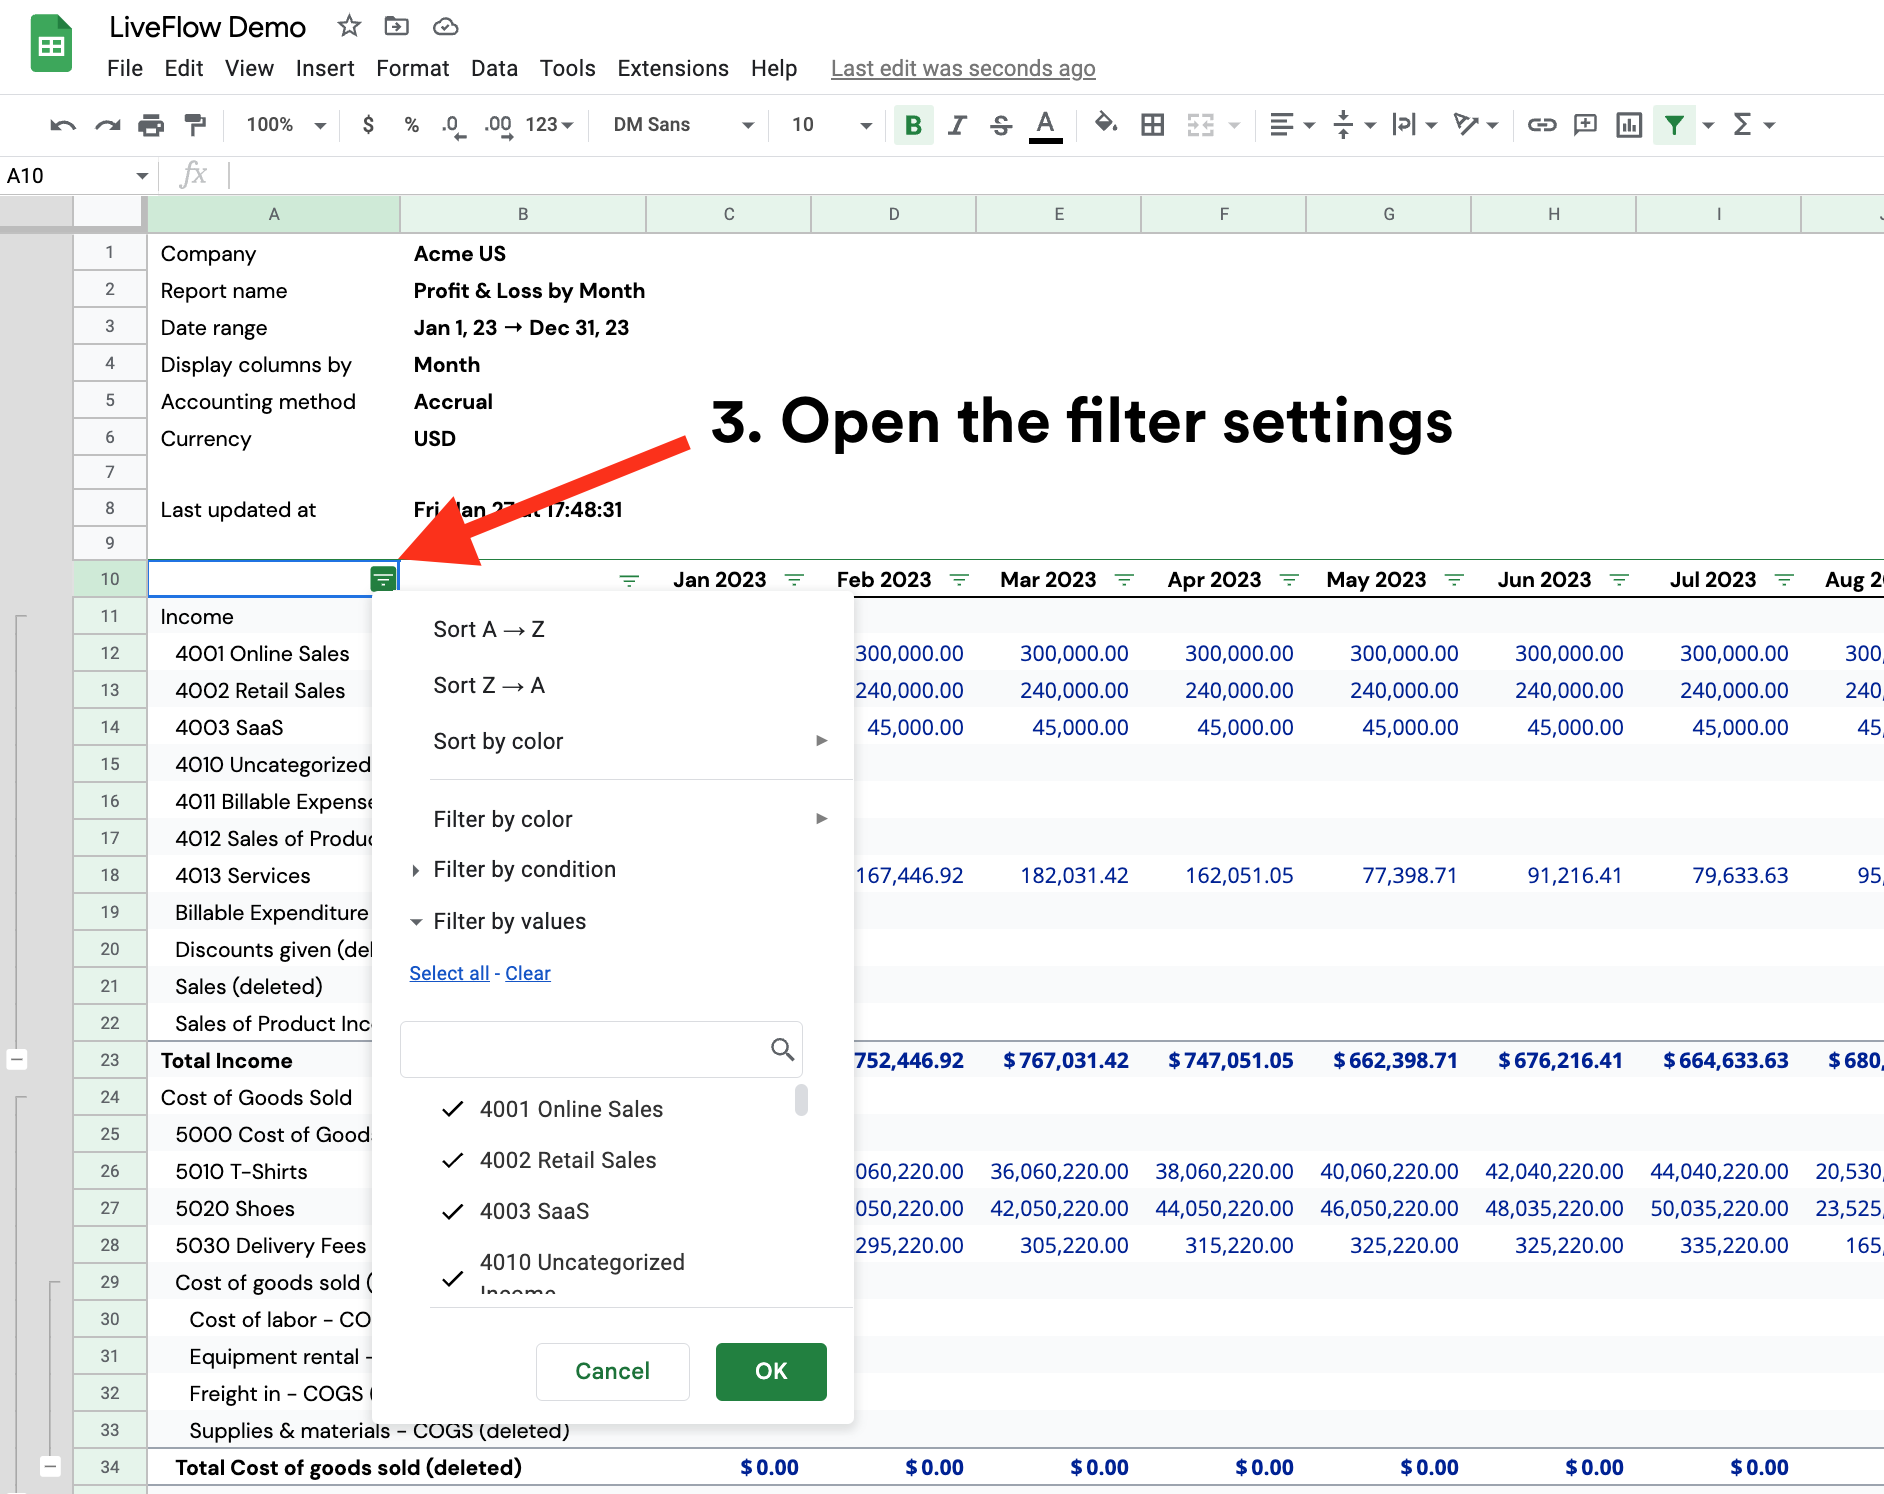
Task: Move the document to a folder
Action: [397, 26]
